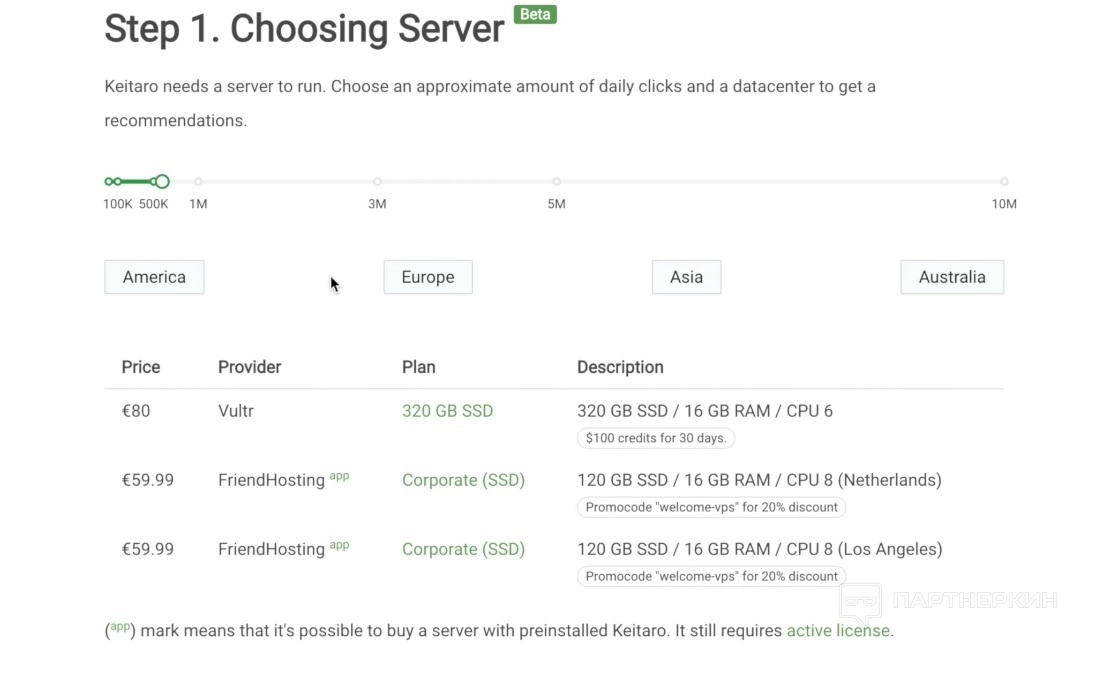The image size is (1109, 681).
Task: Open Corporate (SSD) plan for Los Angeles
Action: point(463,549)
